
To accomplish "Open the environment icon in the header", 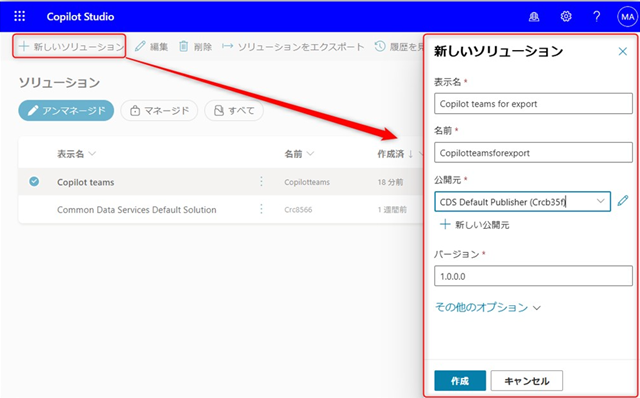I will [534, 17].
